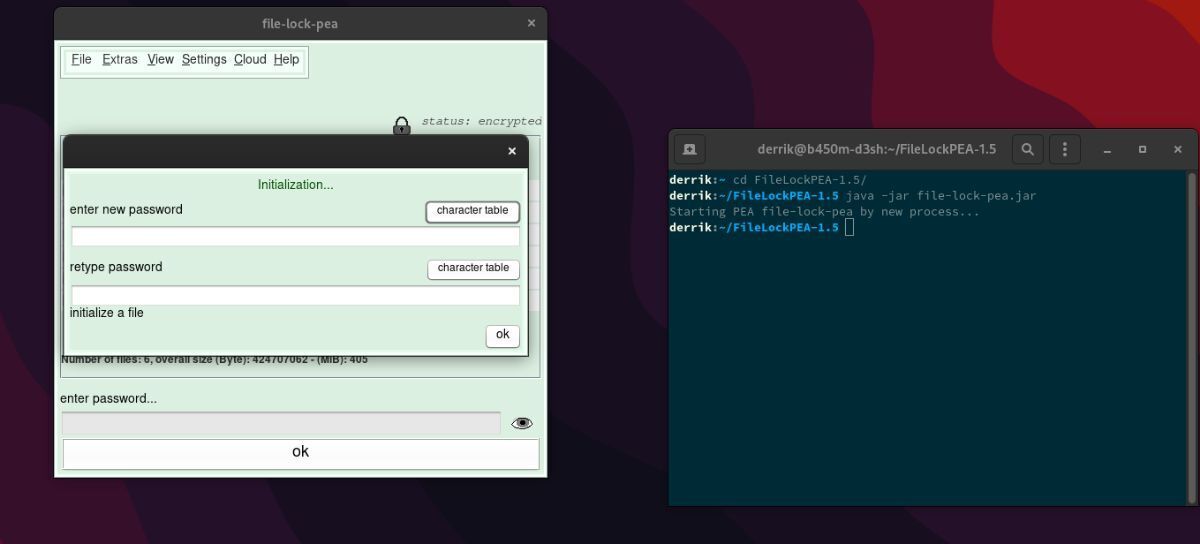Close the file-lock-pea window
This screenshot has width=1200, height=544.
[532, 23]
